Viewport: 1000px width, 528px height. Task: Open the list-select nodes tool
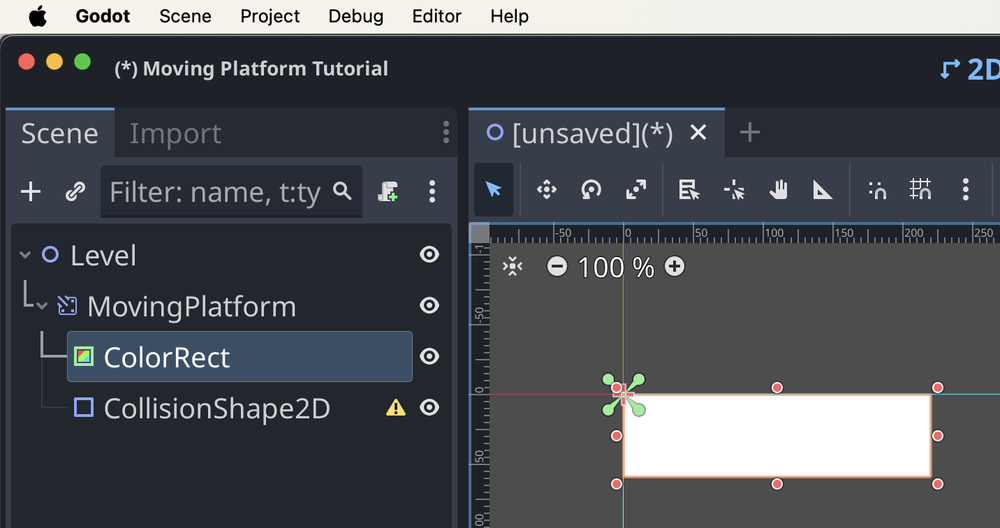coord(689,189)
